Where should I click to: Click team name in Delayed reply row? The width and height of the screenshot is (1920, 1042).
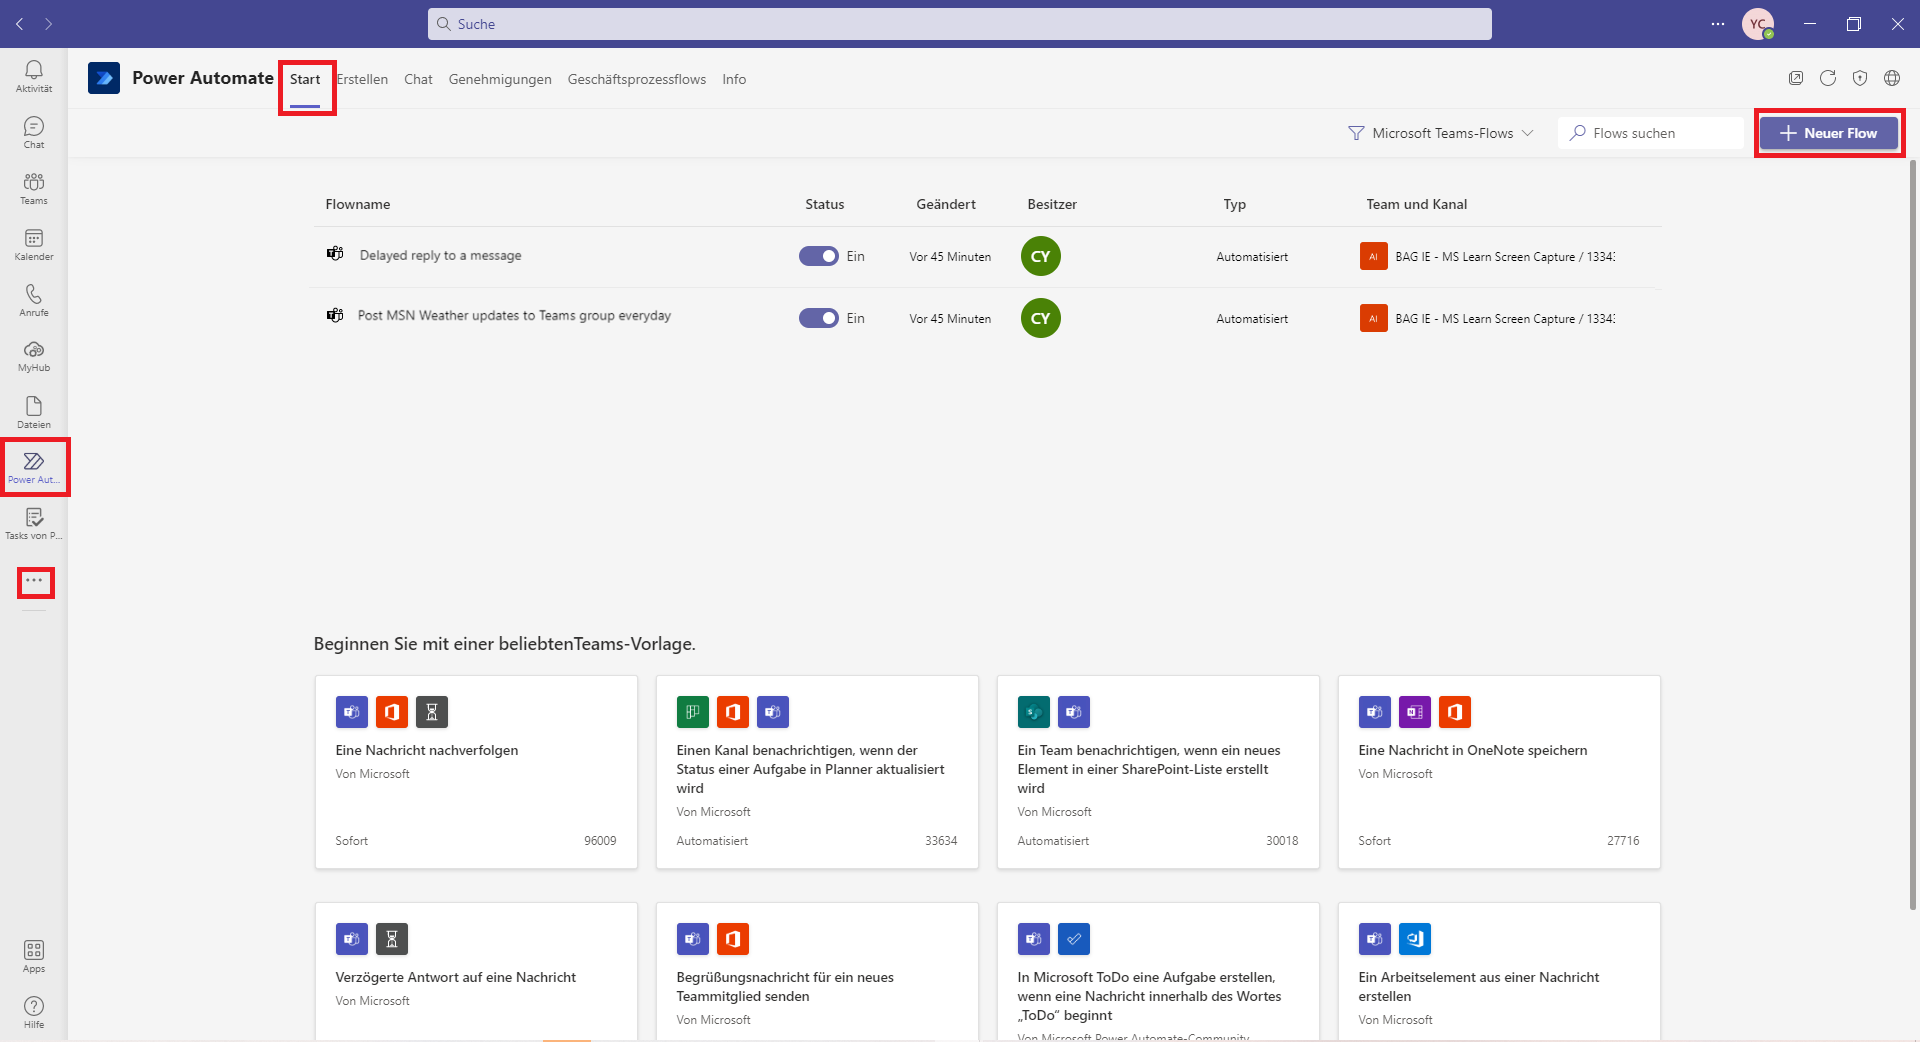[x=1504, y=257]
